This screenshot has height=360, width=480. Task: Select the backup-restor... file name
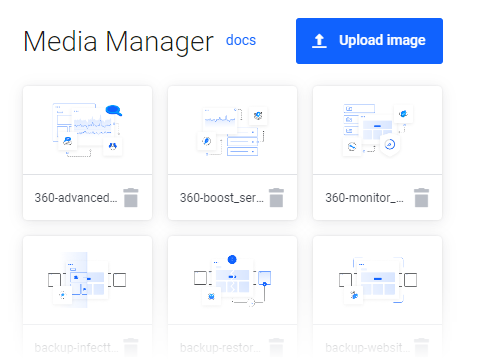pyautogui.click(x=220, y=348)
